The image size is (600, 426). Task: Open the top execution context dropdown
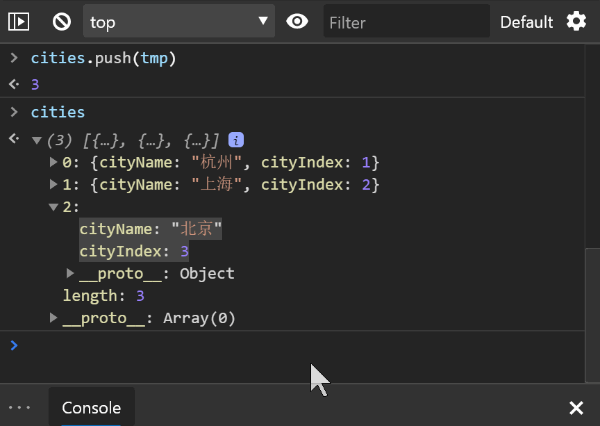pos(179,21)
